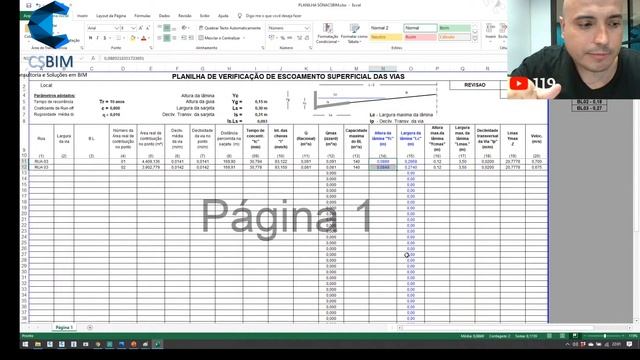This screenshot has height=360, width=640.
Task: Open the Mesclar e Centralizar dropdown arrow
Action: tap(244, 38)
